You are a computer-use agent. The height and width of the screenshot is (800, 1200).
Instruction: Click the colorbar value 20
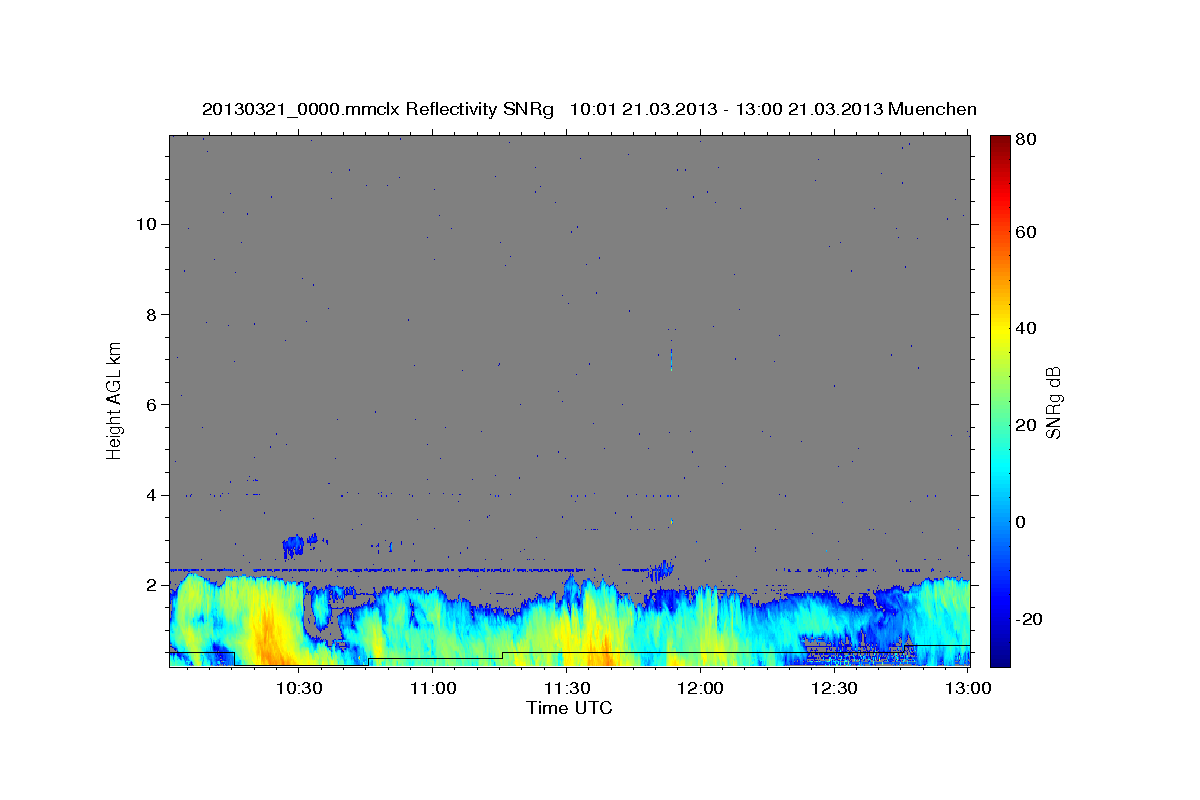click(x=1026, y=425)
